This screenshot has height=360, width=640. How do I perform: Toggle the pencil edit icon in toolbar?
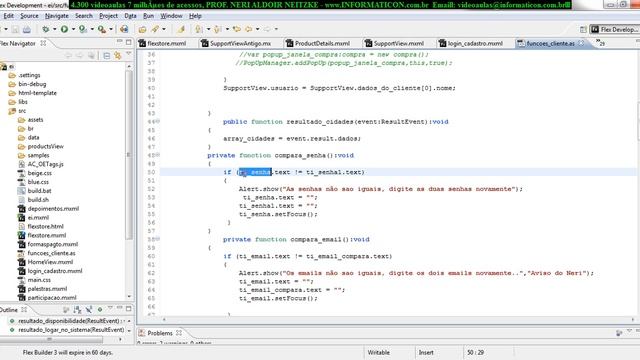[155, 29]
